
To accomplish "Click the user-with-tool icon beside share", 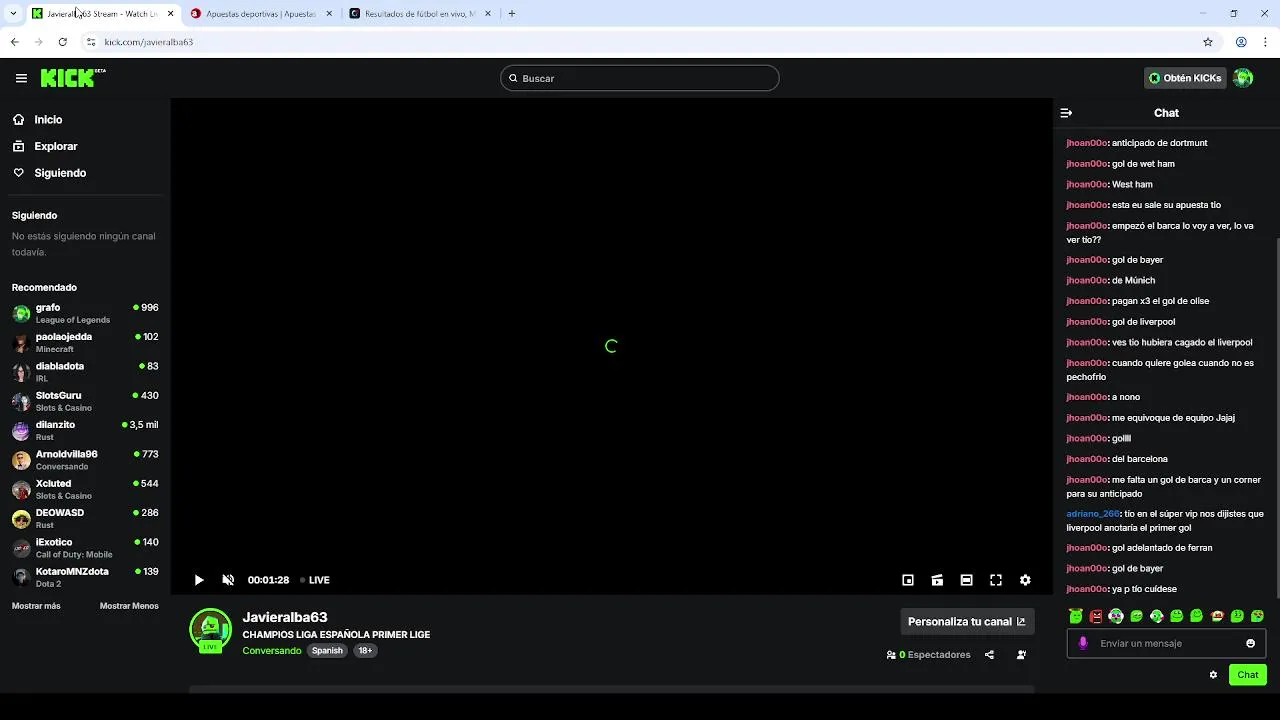I will [x=1021, y=655].
